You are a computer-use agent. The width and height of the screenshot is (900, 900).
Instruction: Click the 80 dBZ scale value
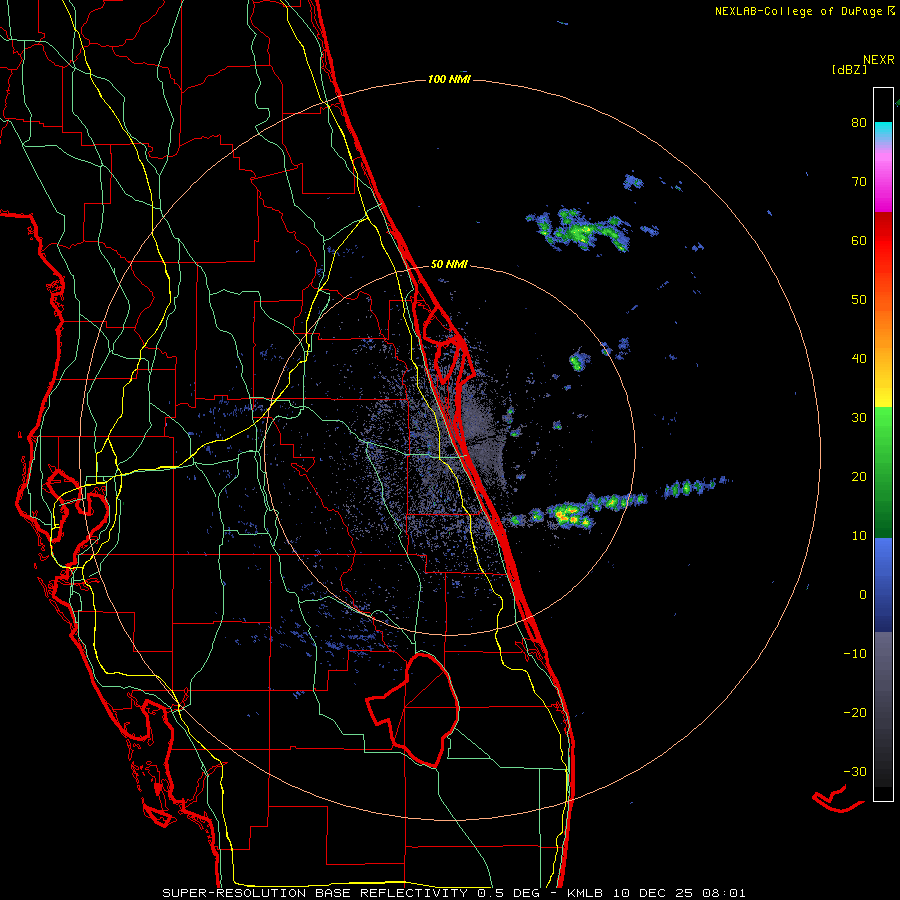[859, 123]
